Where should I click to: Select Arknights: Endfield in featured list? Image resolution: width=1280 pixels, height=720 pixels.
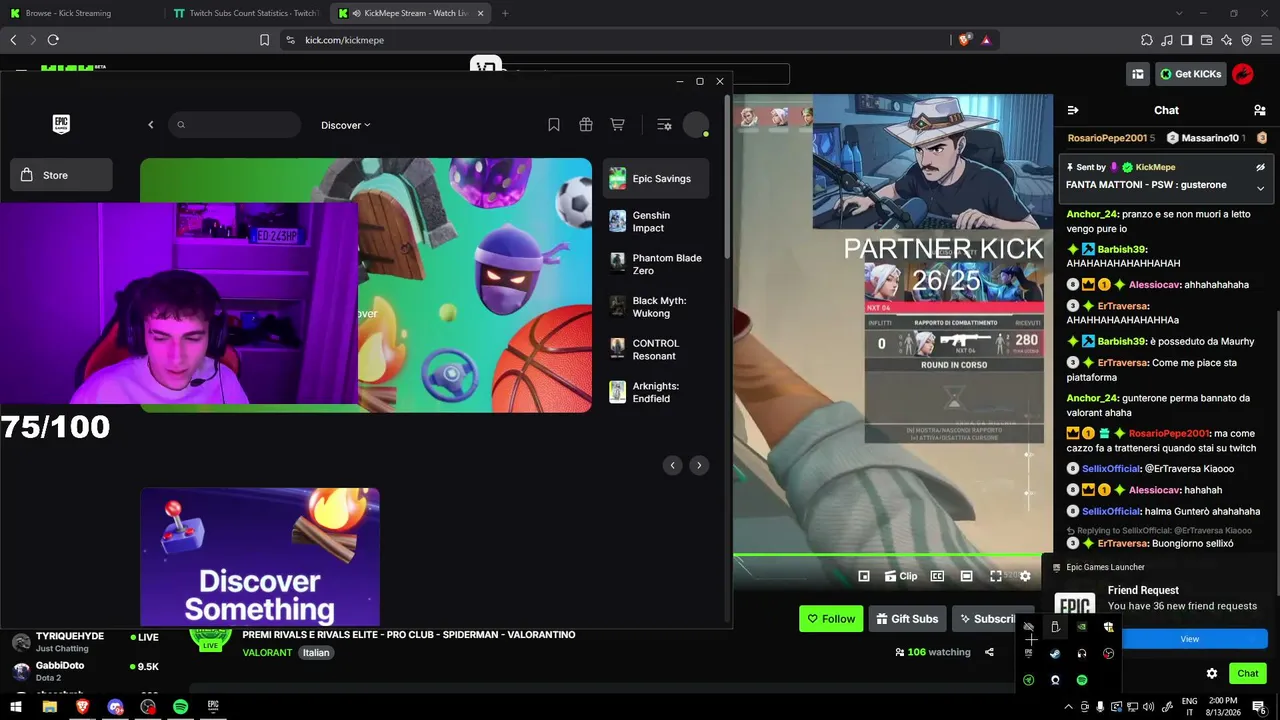(x=656, y=392)
